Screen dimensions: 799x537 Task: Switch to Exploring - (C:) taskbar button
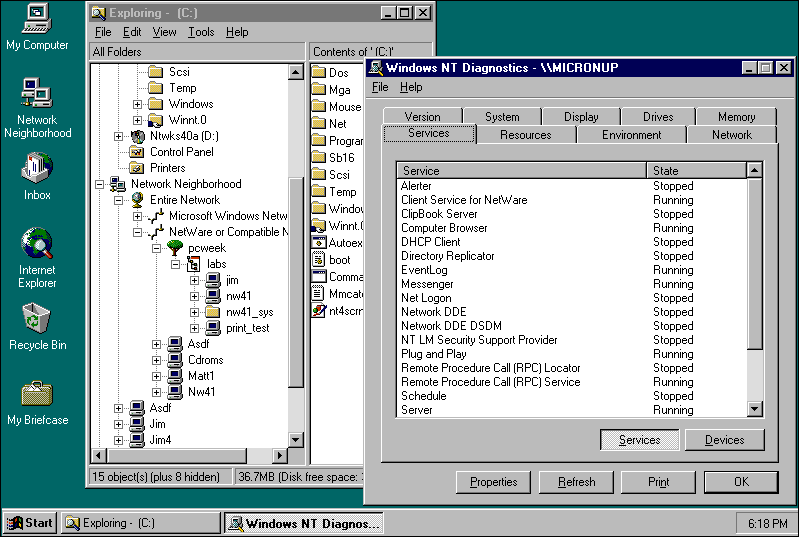(141, 523)
